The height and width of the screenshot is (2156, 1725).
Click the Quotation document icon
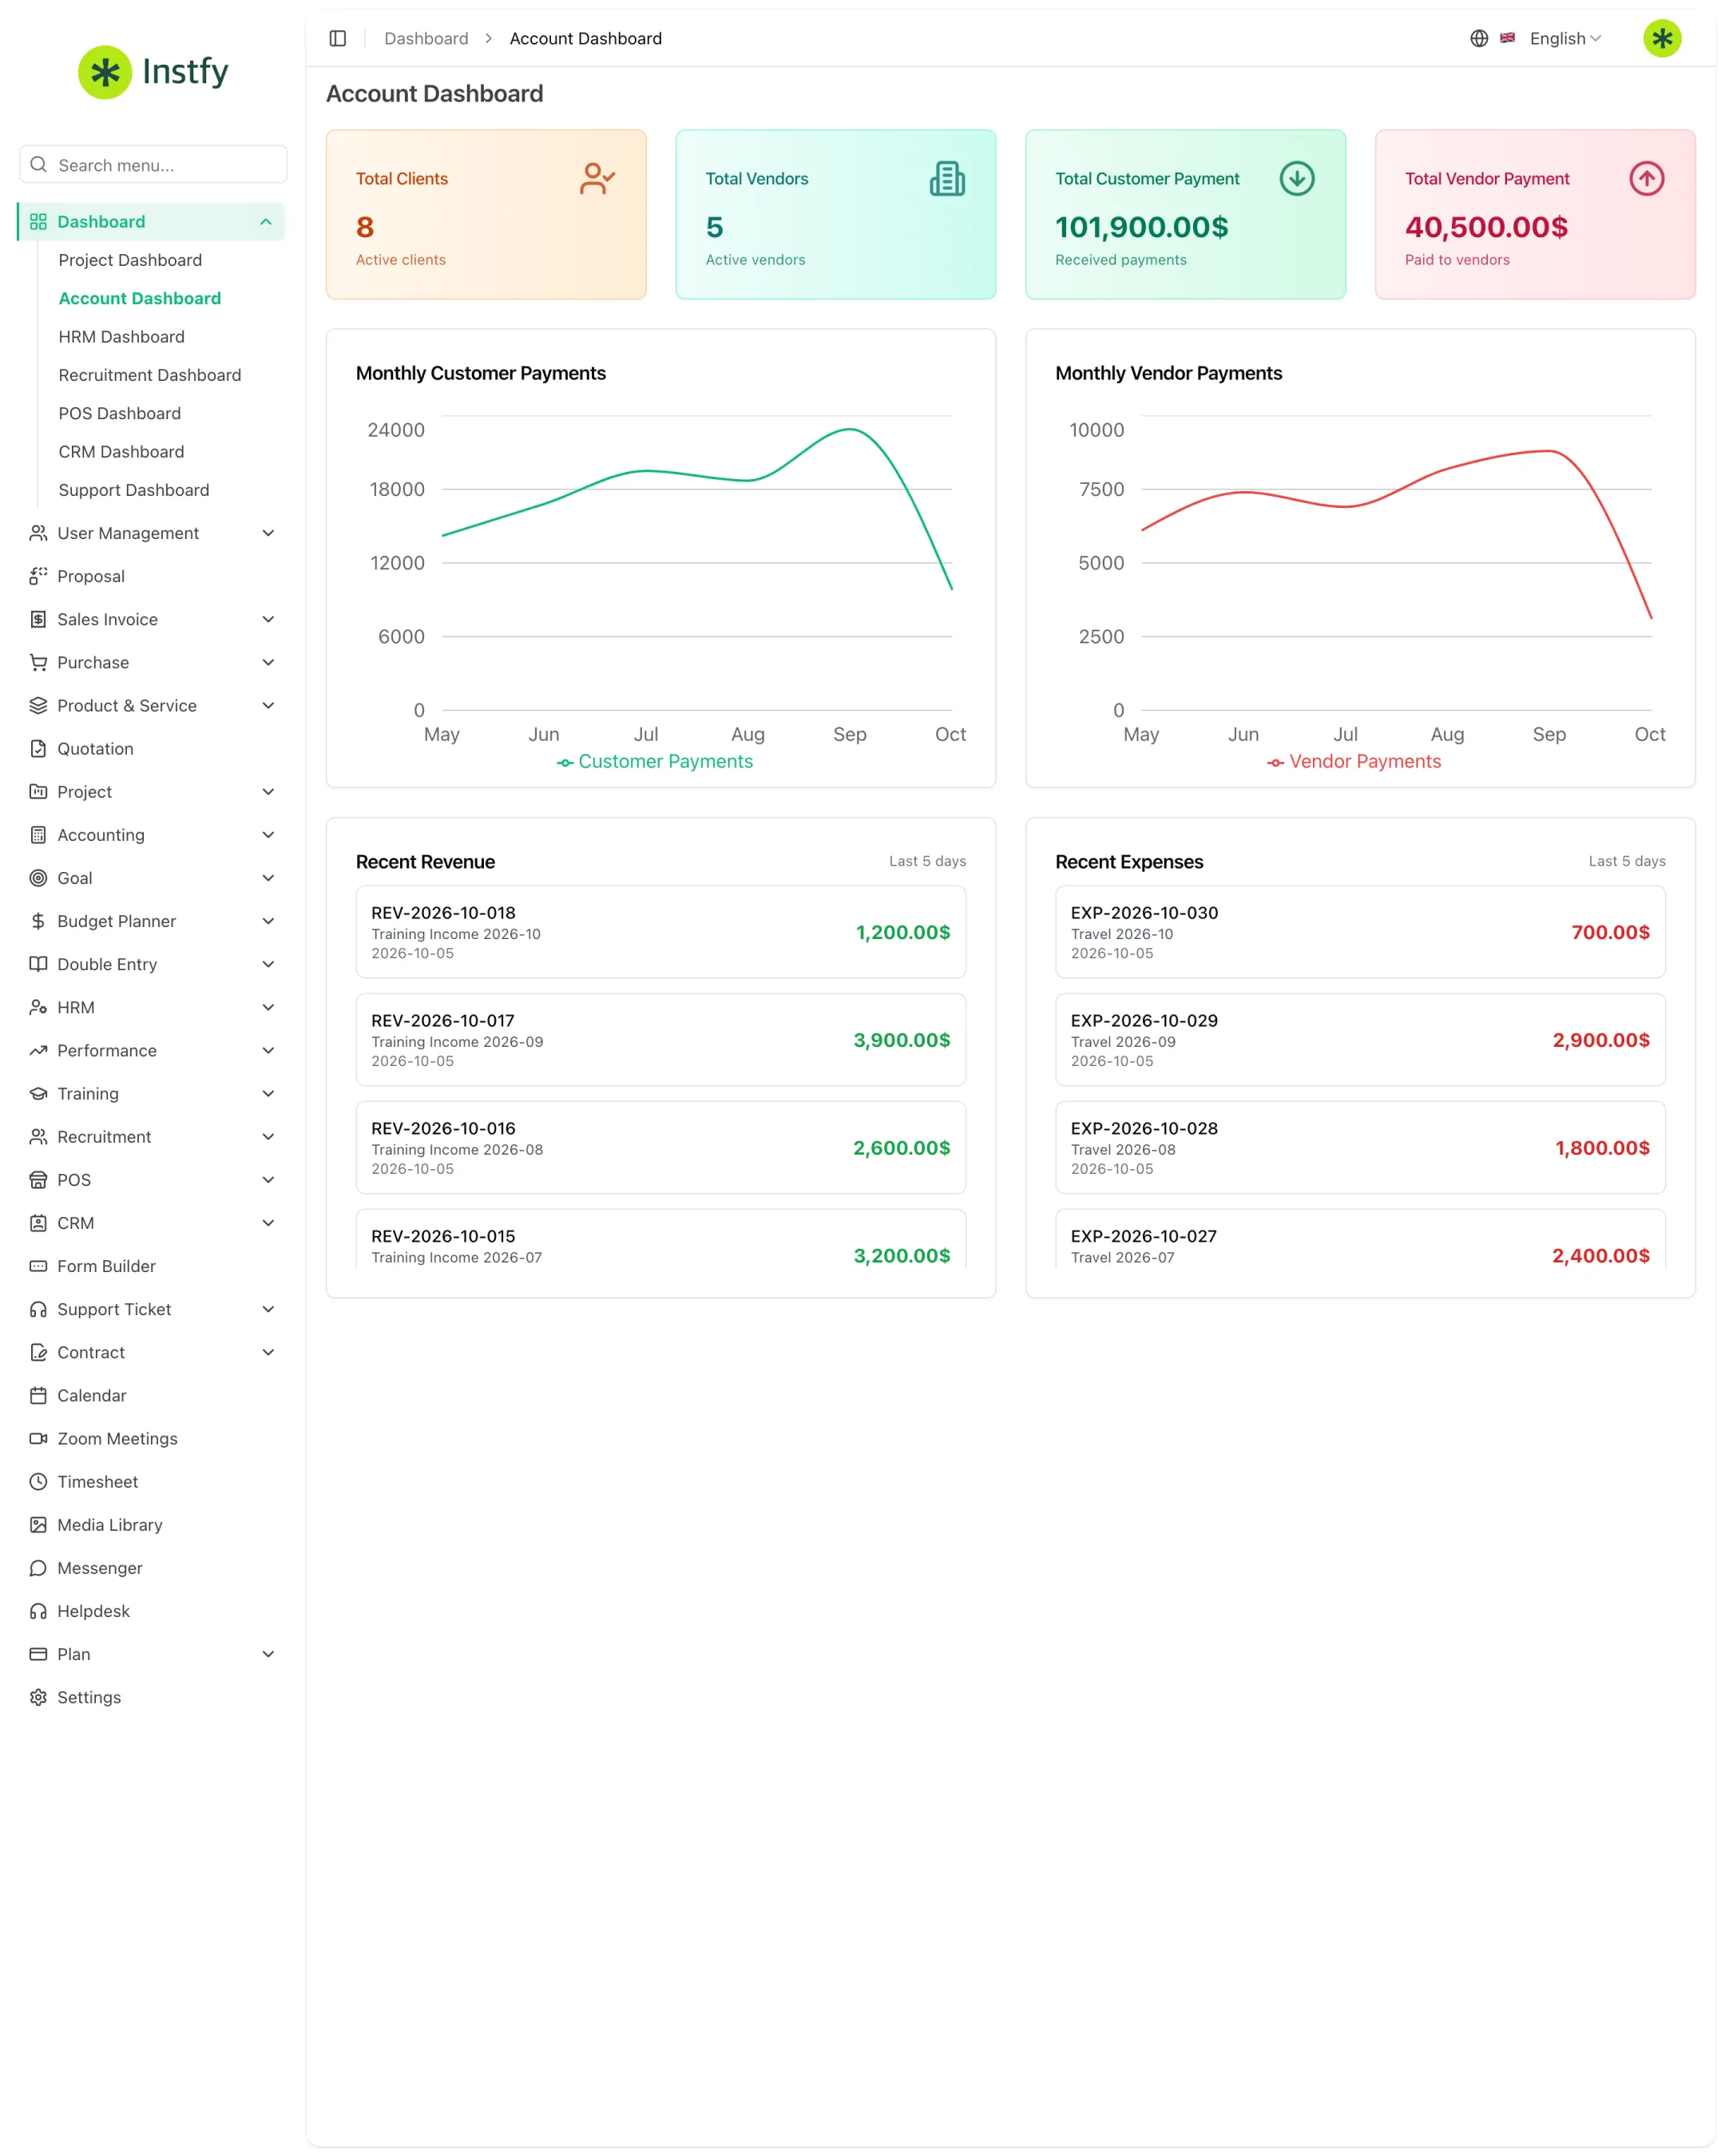pyautogui.click(x=38, y=749)
